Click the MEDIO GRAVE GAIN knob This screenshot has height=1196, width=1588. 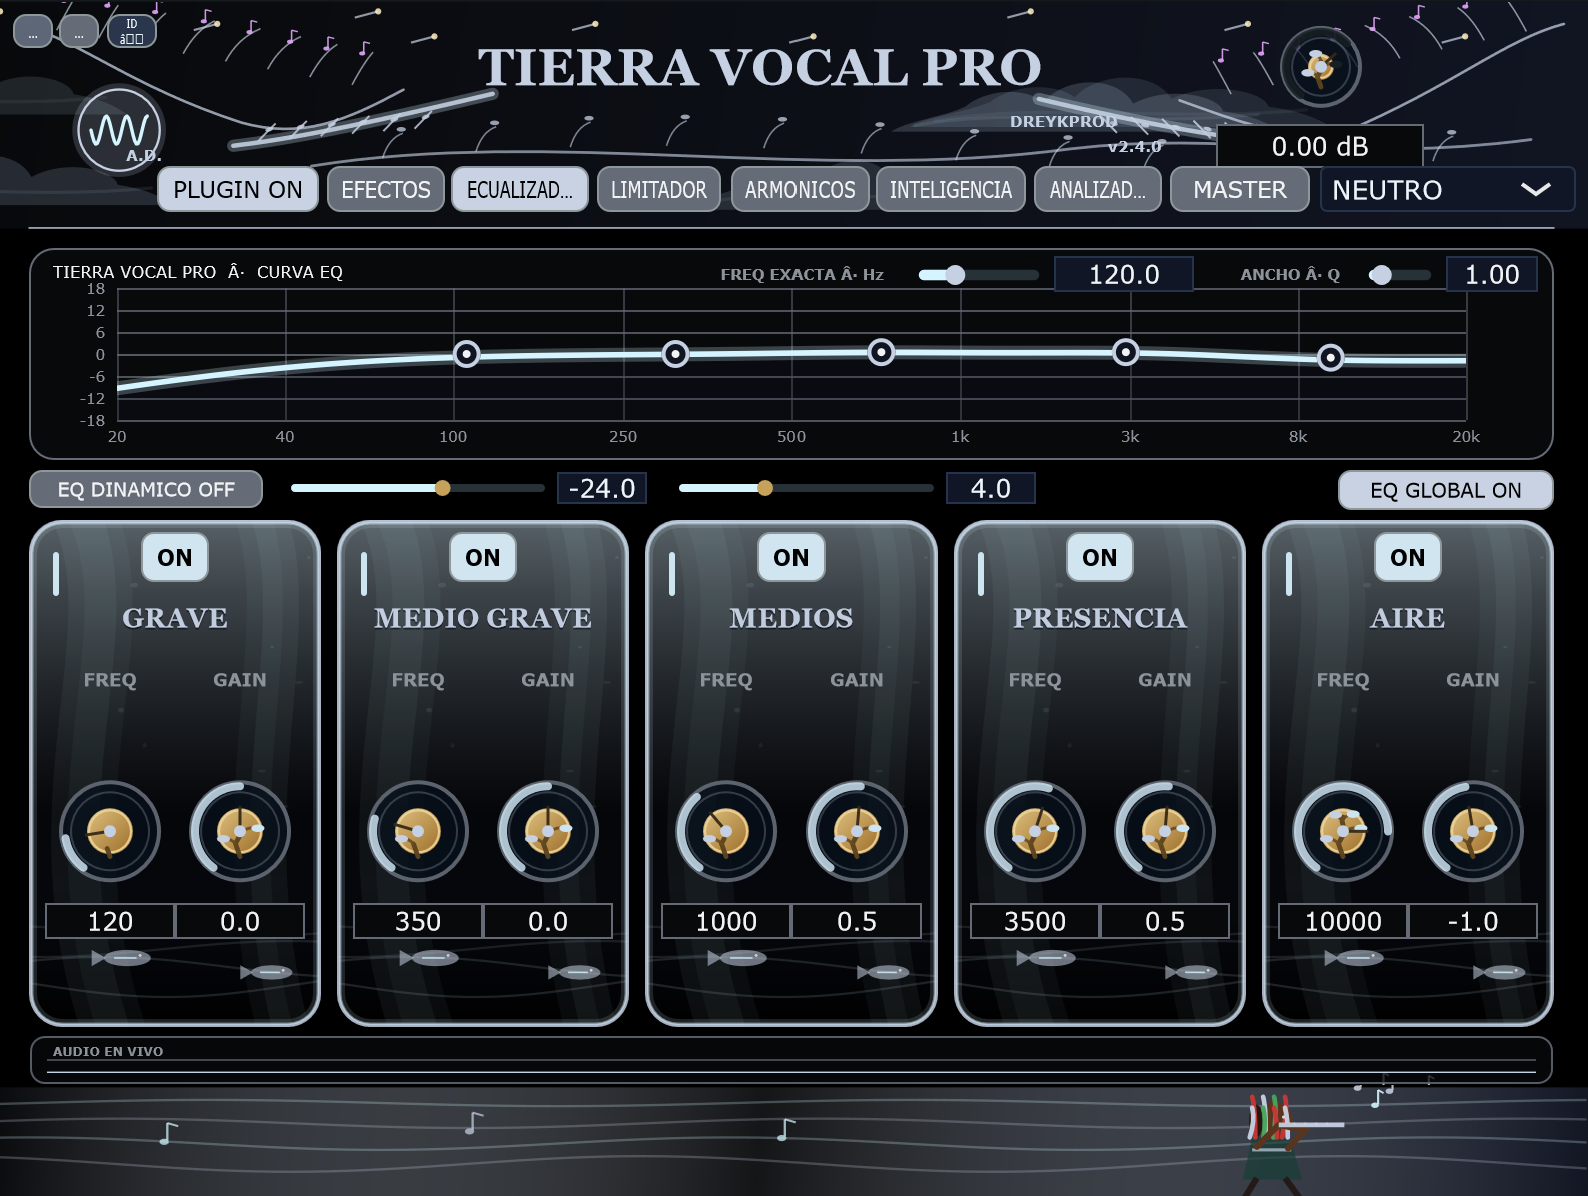548,831
